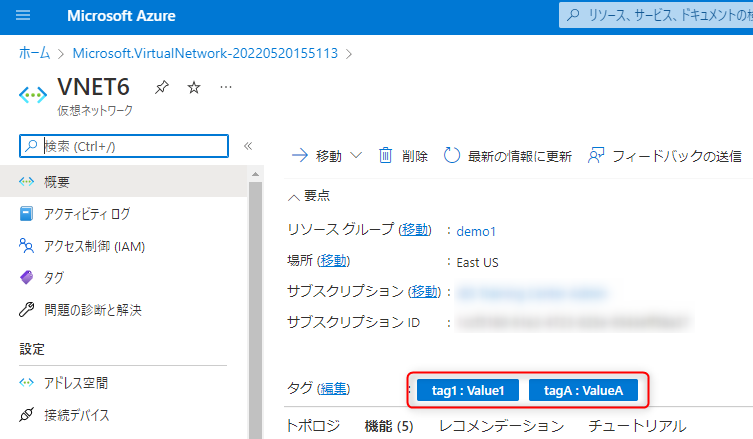Go to the ホーム breadcrumb
Screen dimensions: 753x439
(x=34, y=53)
